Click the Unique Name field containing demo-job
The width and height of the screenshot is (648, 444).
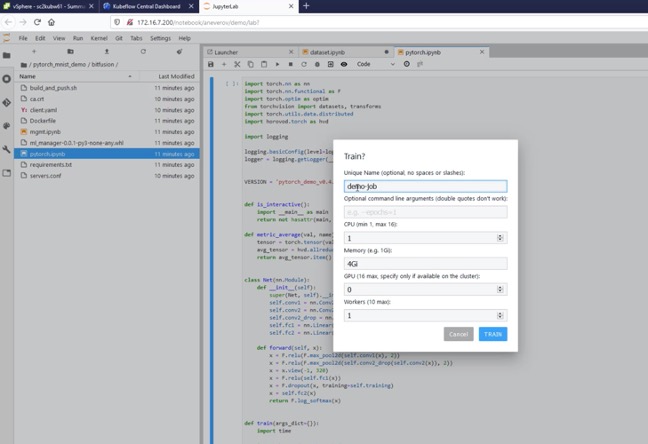click(x=425, y=186)
